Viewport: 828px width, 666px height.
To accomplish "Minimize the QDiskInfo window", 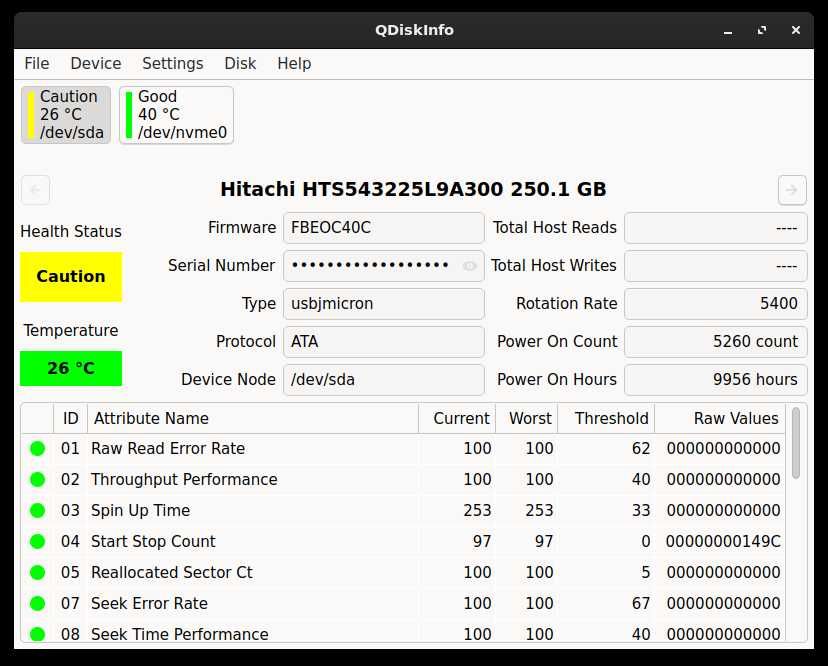I will pos(728,31).
